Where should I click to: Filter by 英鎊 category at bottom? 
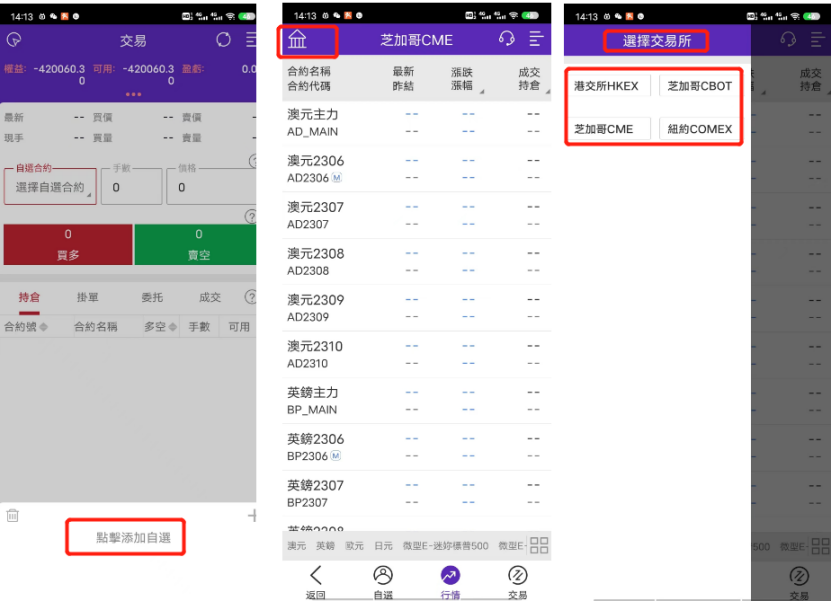pyautogui.click(x=325, y=545)
